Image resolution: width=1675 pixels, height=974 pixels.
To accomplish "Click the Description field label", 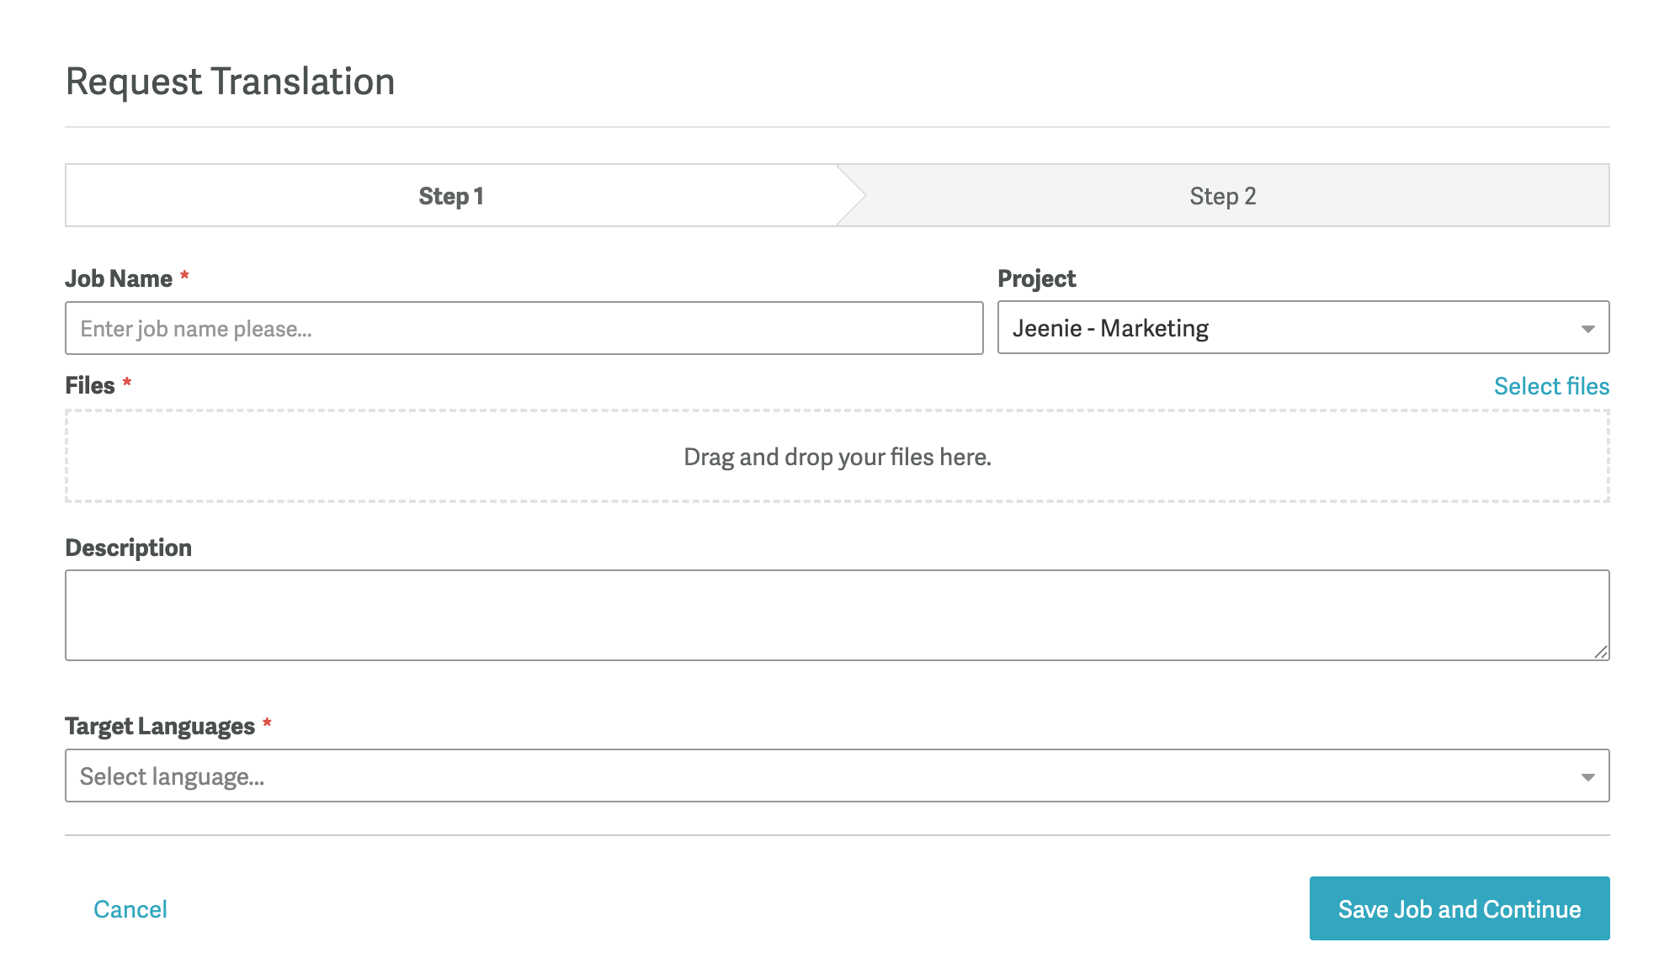I will pos(128,548).
